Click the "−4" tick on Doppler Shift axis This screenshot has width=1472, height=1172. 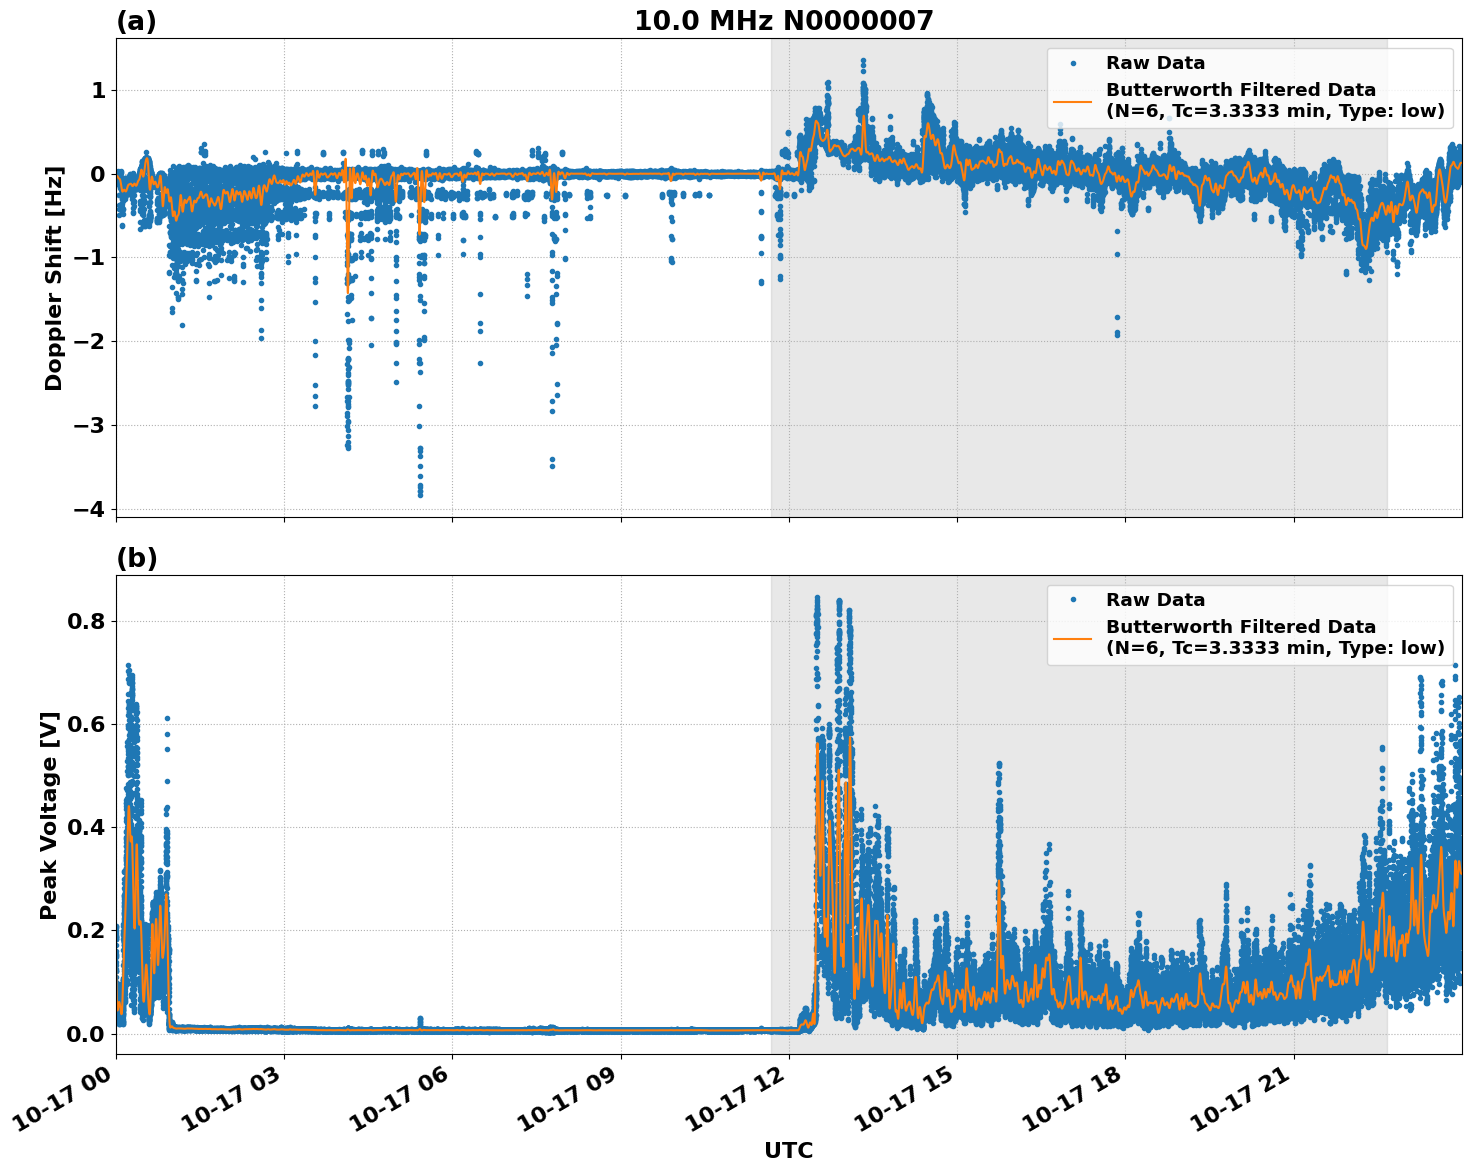point(89,509)
